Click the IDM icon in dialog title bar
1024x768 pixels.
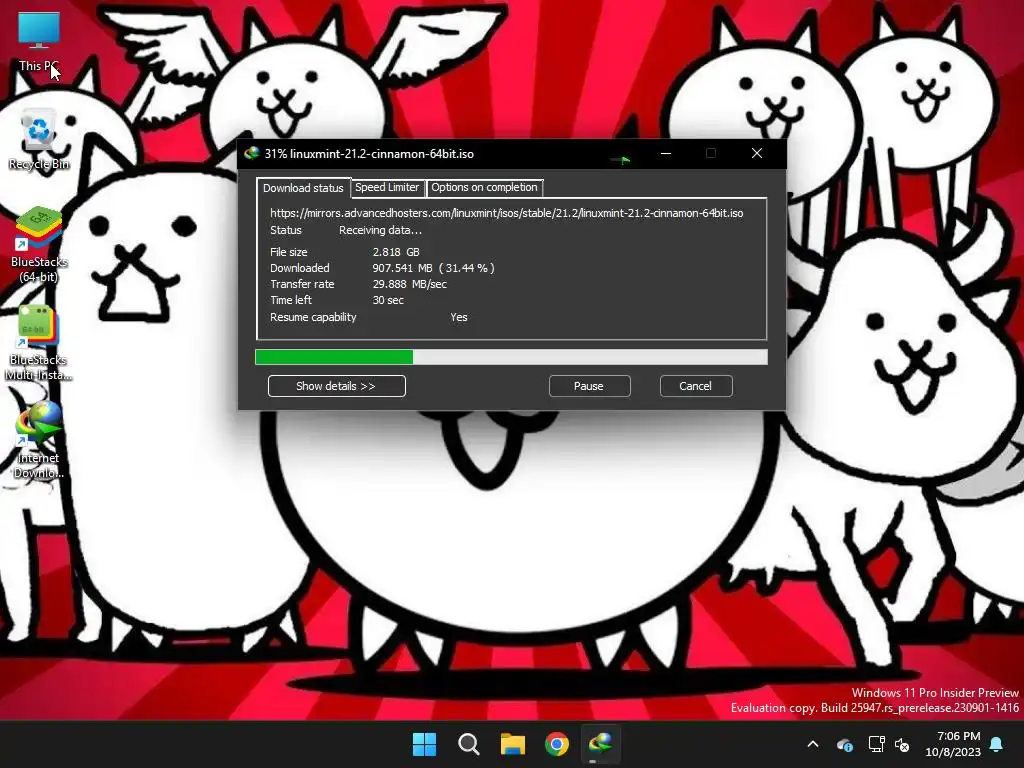coord(251,153)
